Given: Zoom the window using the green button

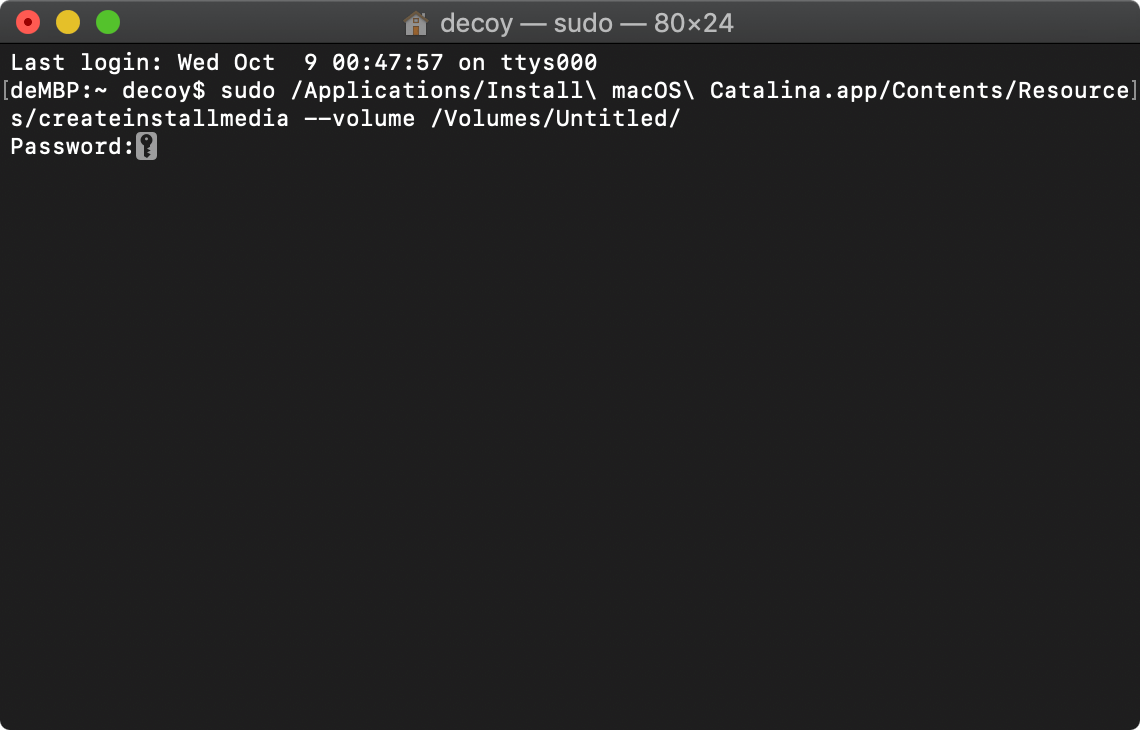Looking at the screenshot, I should pos(108,23).
